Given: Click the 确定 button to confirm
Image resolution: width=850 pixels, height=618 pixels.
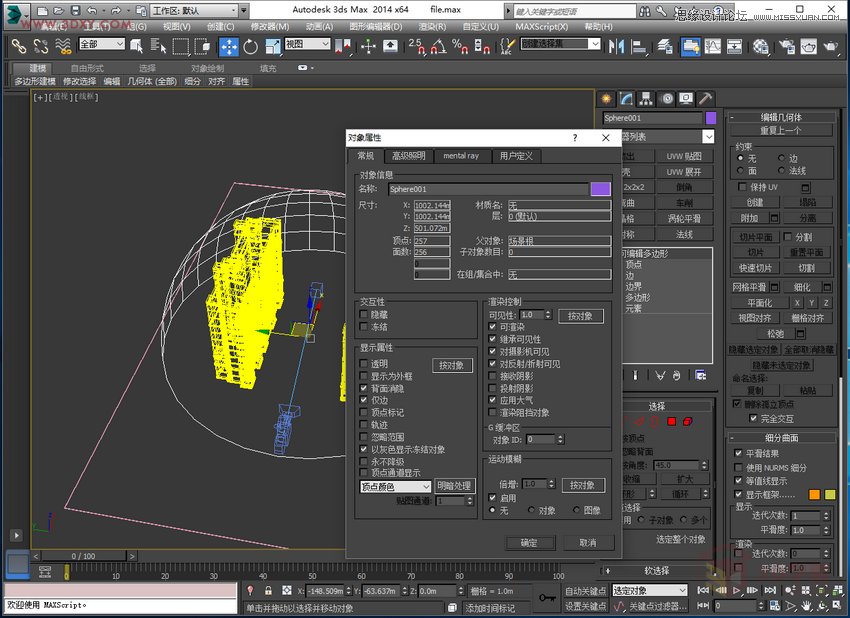Looking at the screenshot, I should [x=530, y=542].
